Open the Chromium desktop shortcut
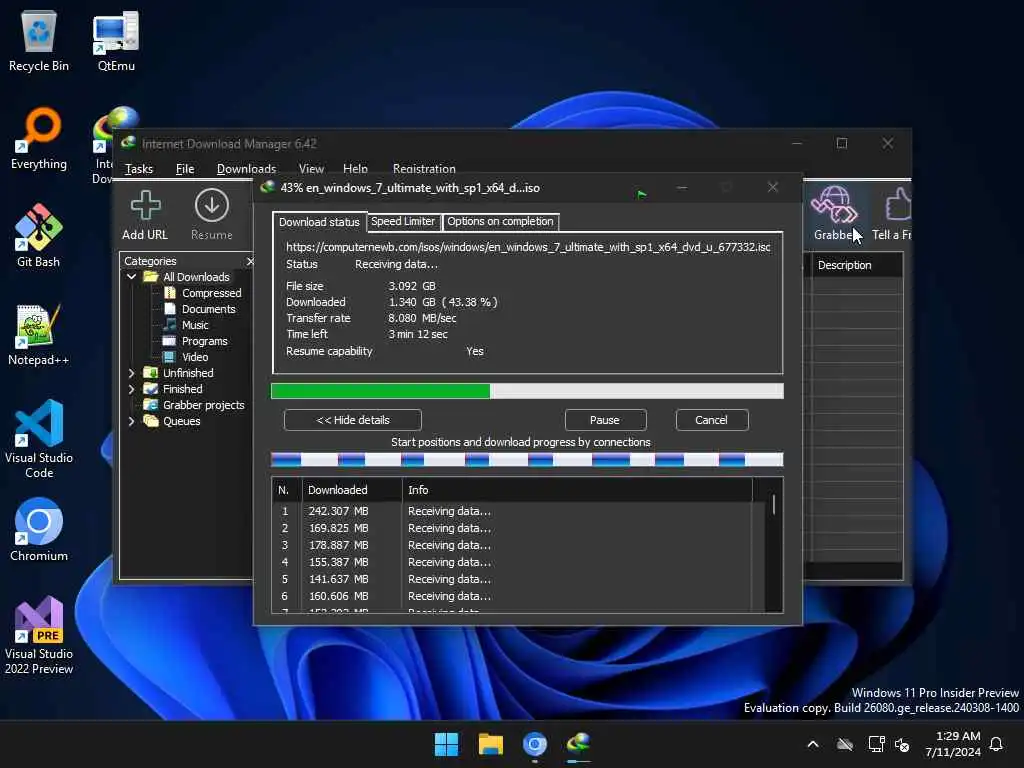Screen dimensions: 1024x768 click(x=39, y=530)
